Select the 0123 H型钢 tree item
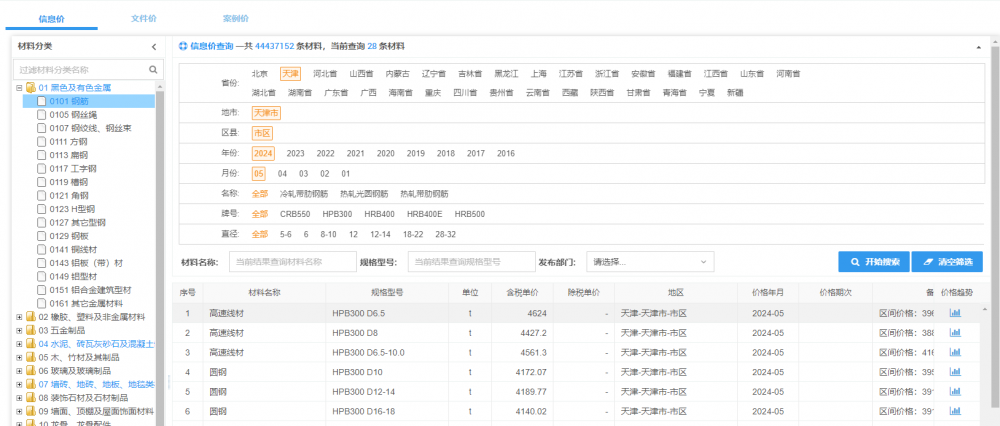This screenshot has height=426, width=1000. click(x=72, y=209)
